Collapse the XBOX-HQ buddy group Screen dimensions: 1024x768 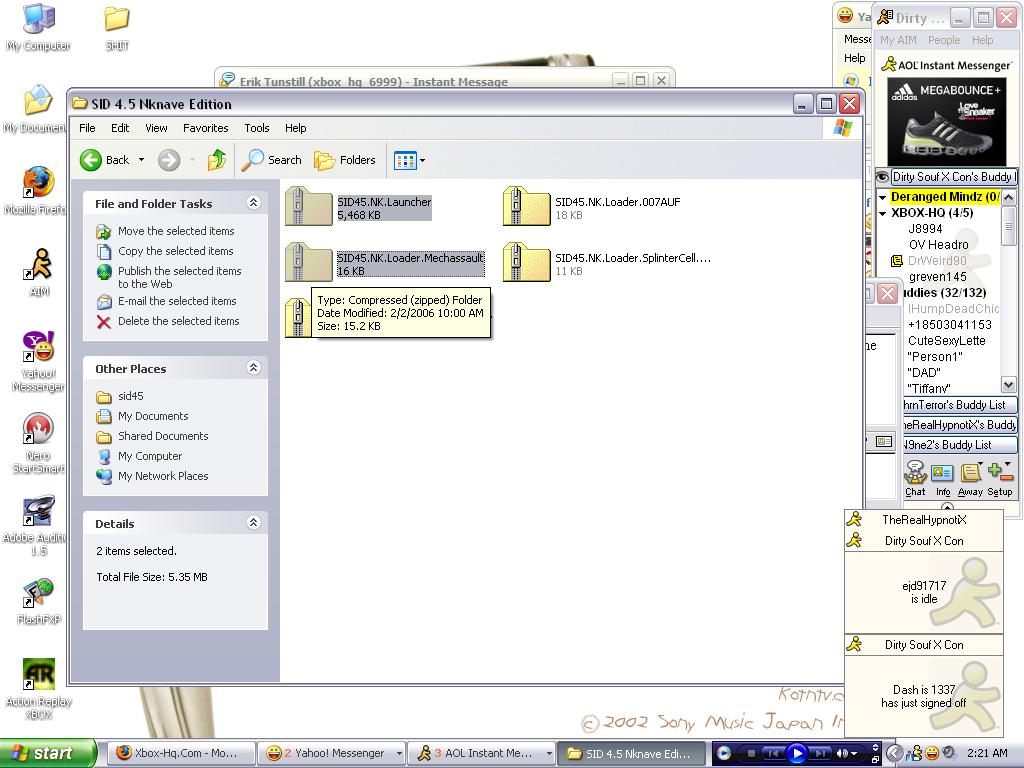pyautogui.click(x=882, y=214)
